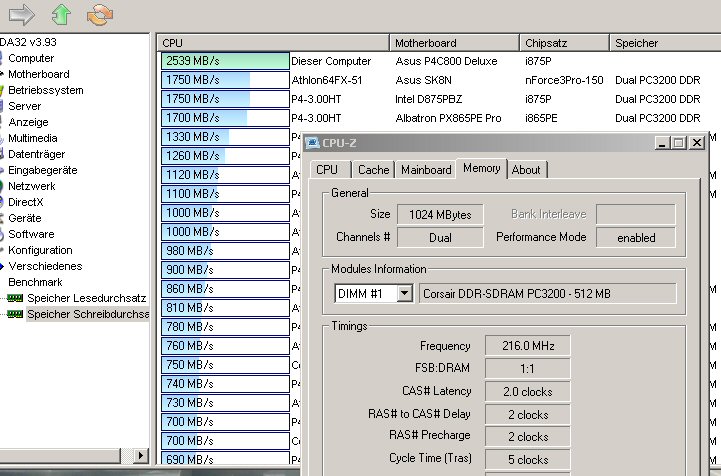Click the green up arrow toolbar icon
The image size is (721, 476).
61,15
